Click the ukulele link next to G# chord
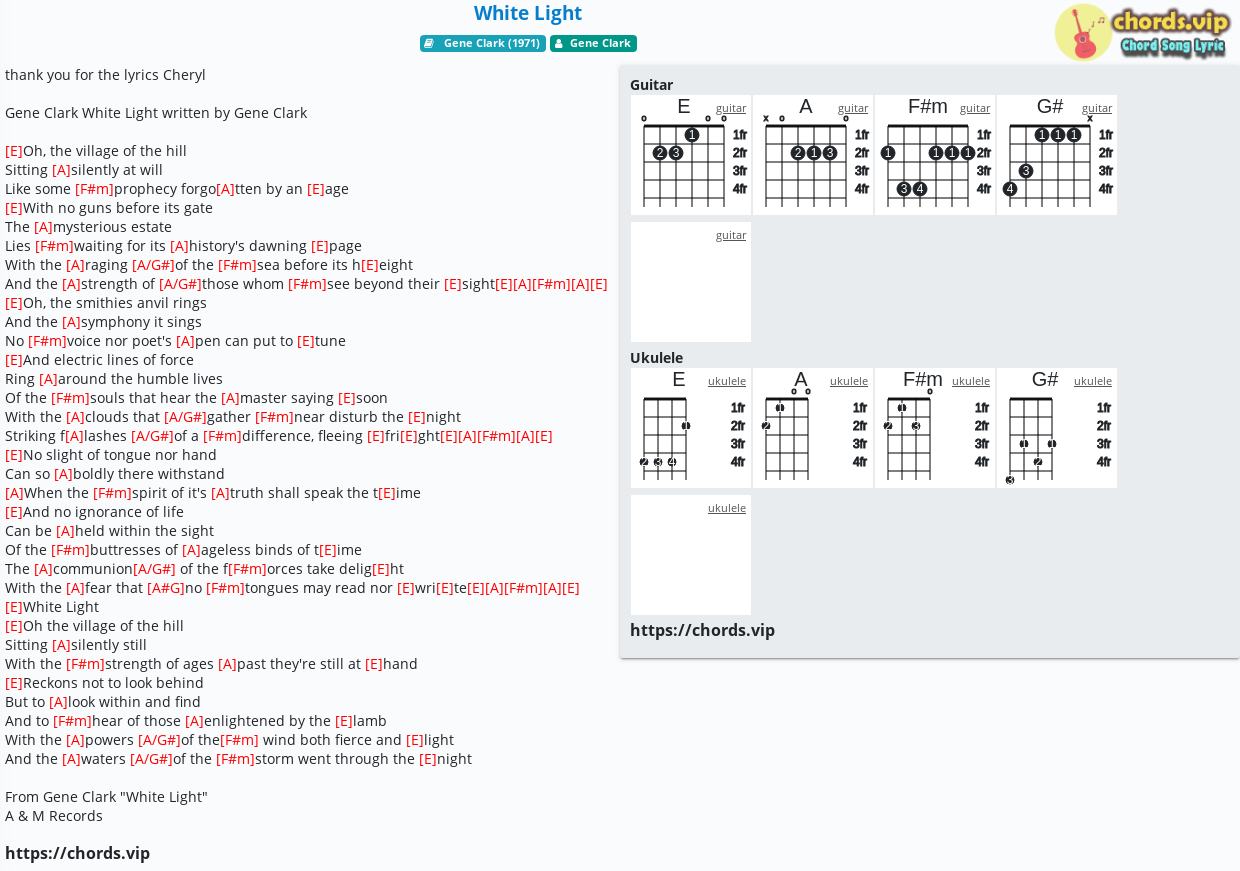The height and width of the screenshot is (871, 1240). click(1093, 381)
